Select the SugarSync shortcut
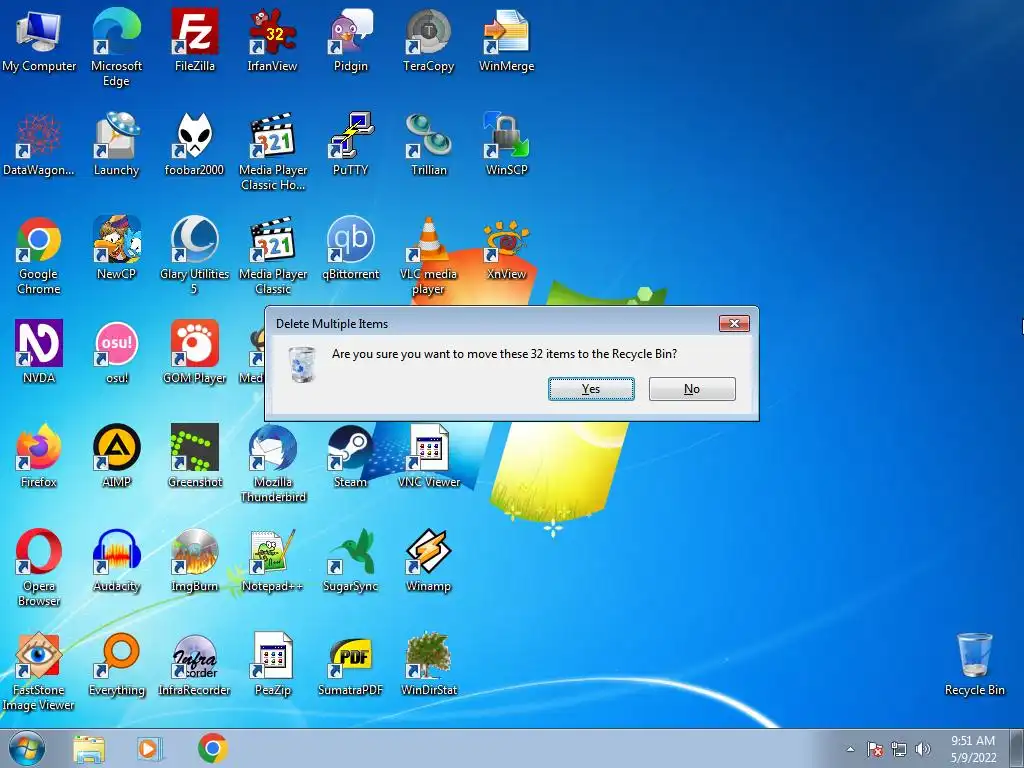1024x768 pixels. (351, 560)
